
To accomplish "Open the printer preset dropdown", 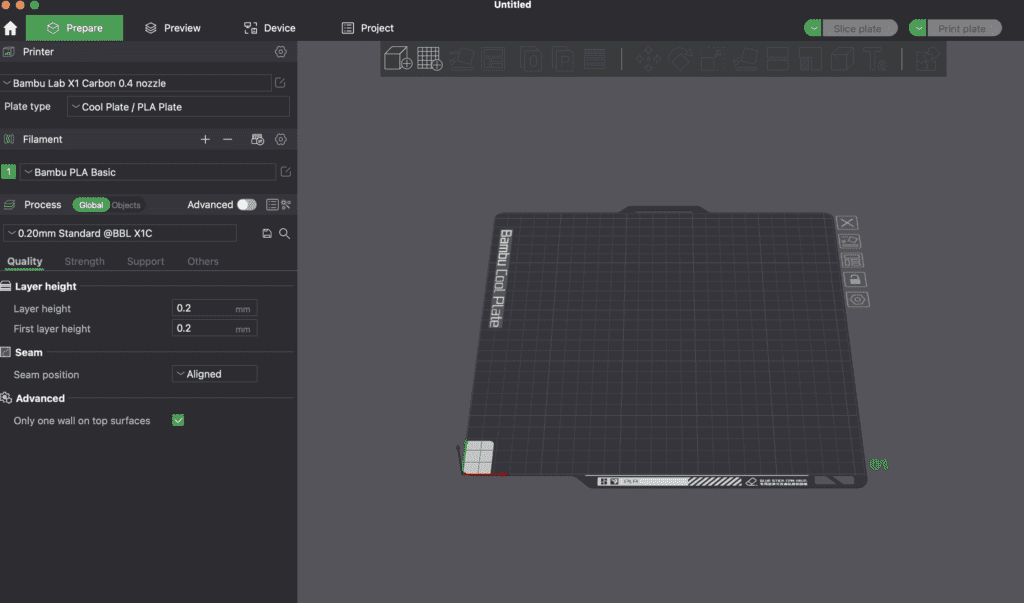I will pos(136,83).
